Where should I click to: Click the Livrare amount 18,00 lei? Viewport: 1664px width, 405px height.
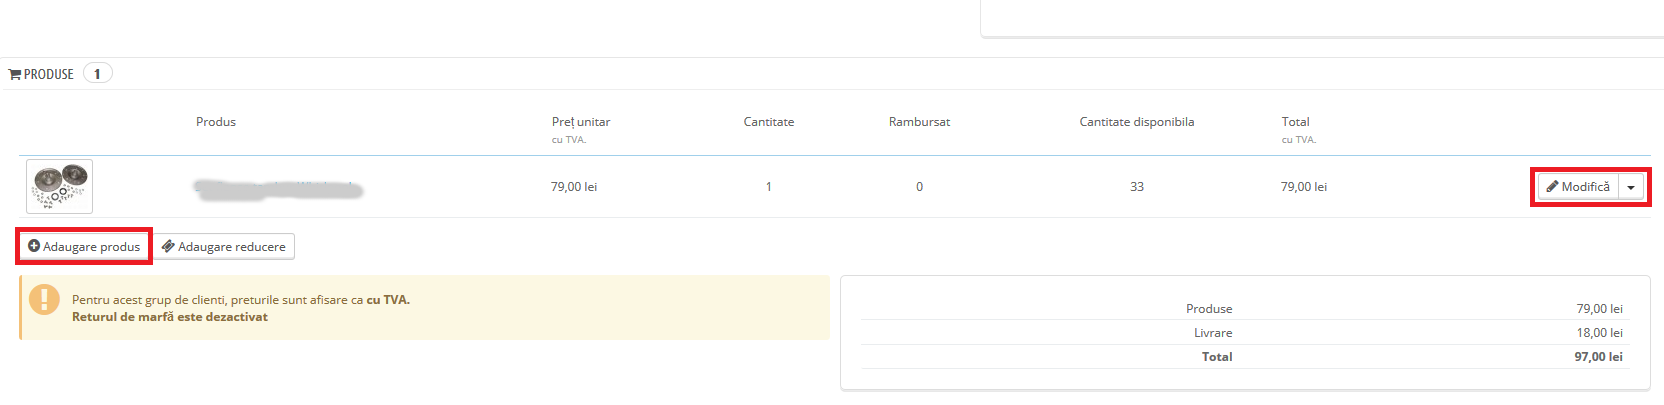pos(1599,333)
